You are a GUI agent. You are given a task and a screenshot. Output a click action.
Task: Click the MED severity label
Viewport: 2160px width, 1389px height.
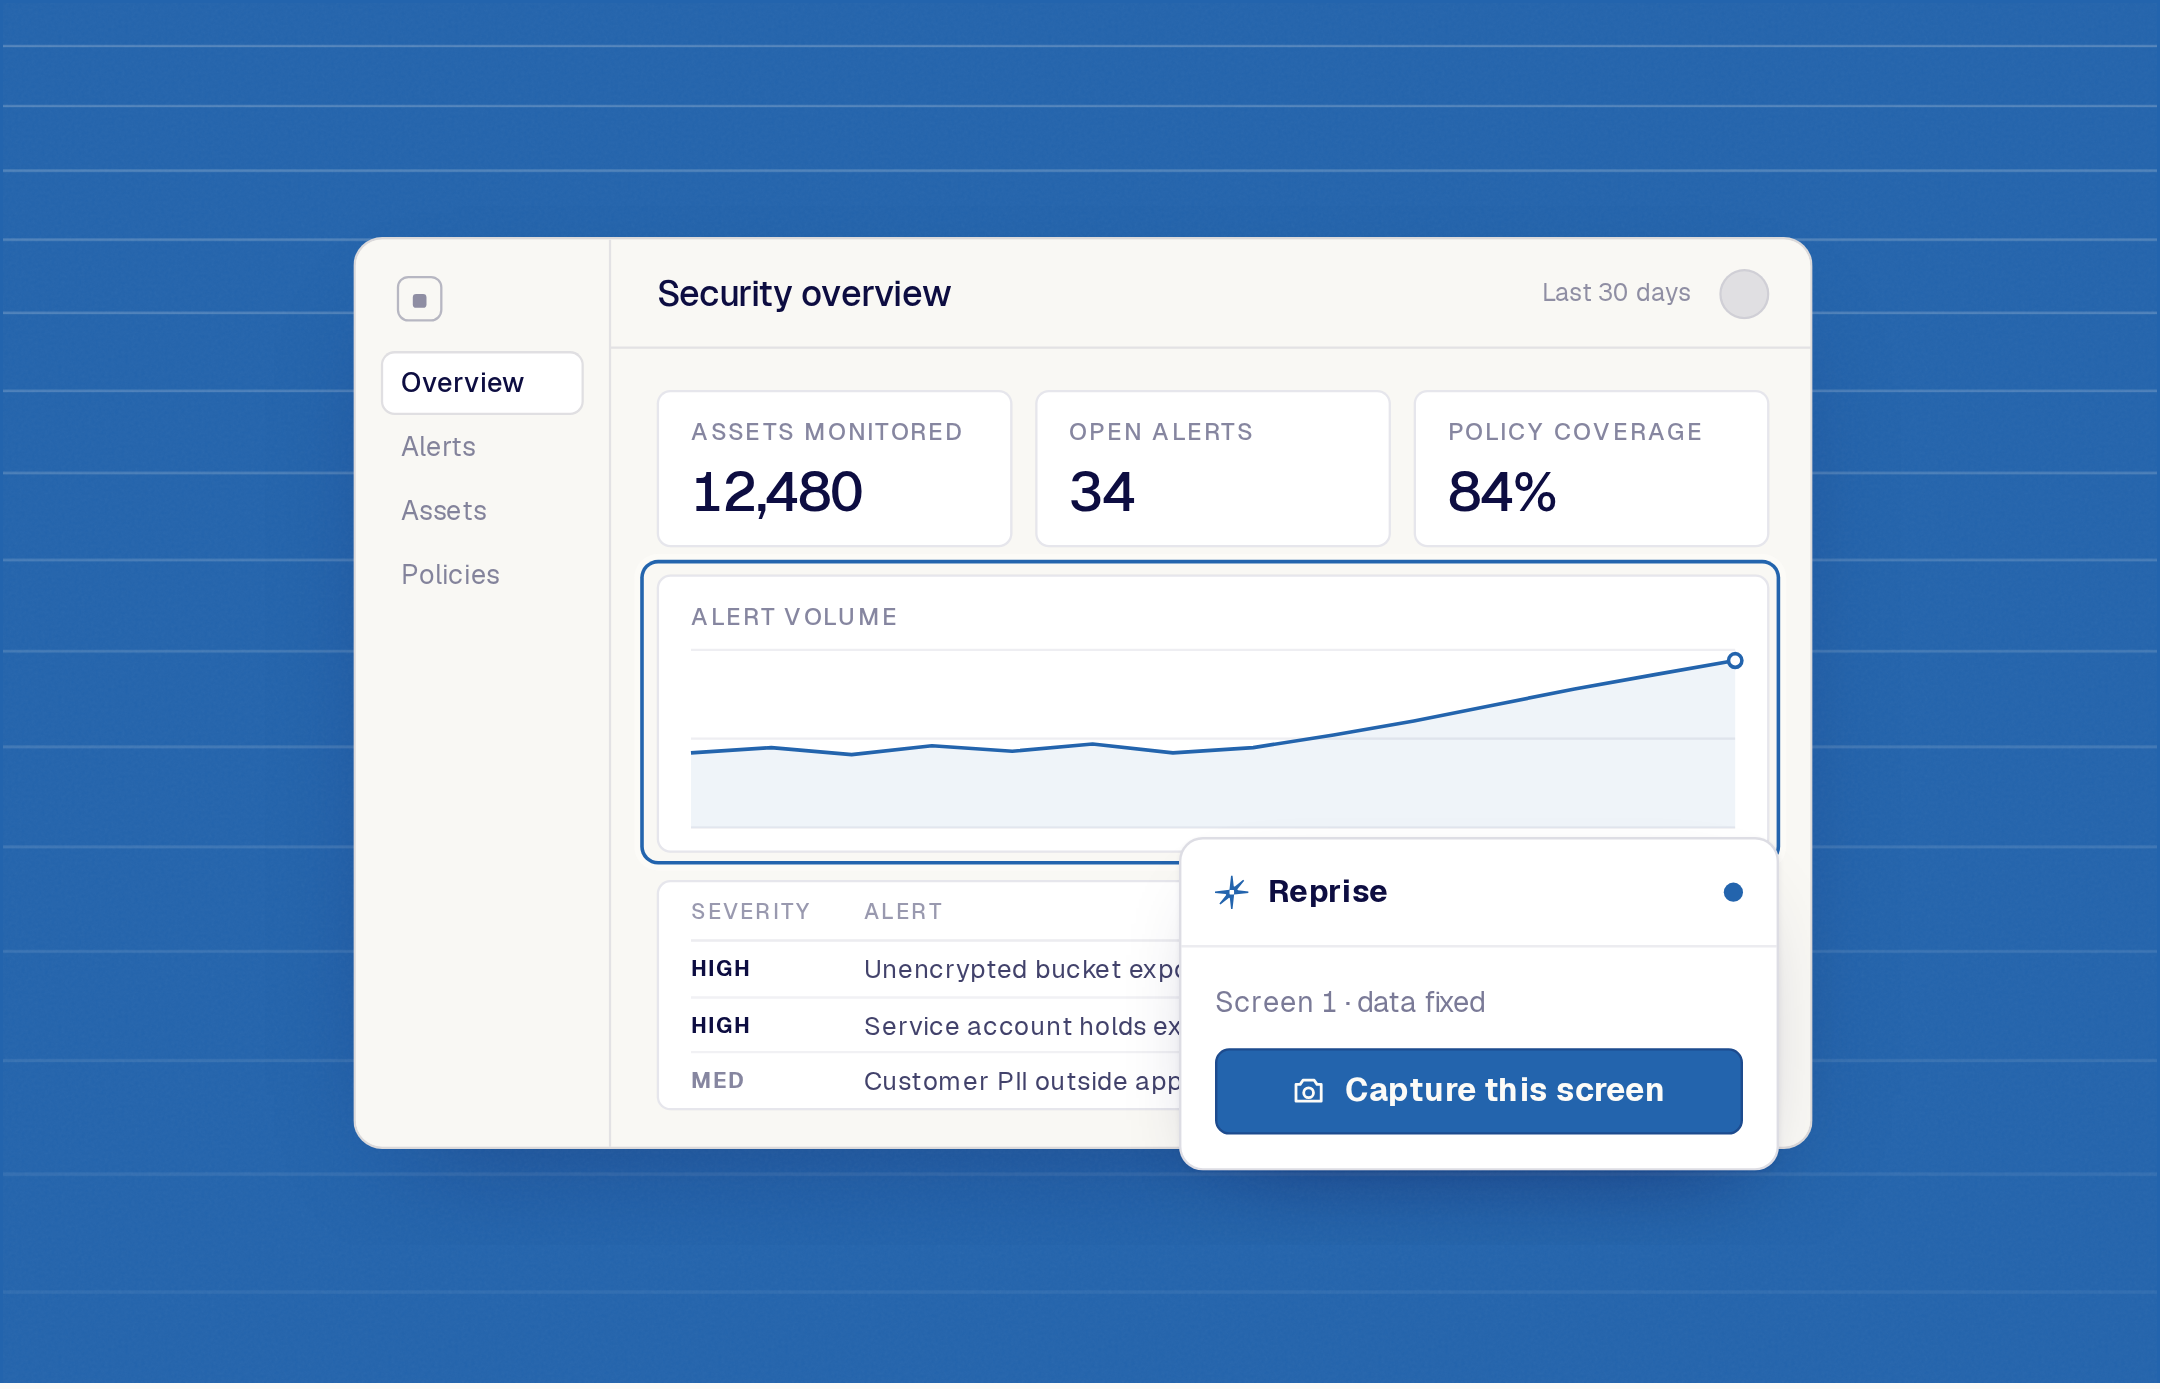click(x=717, y=1081)
